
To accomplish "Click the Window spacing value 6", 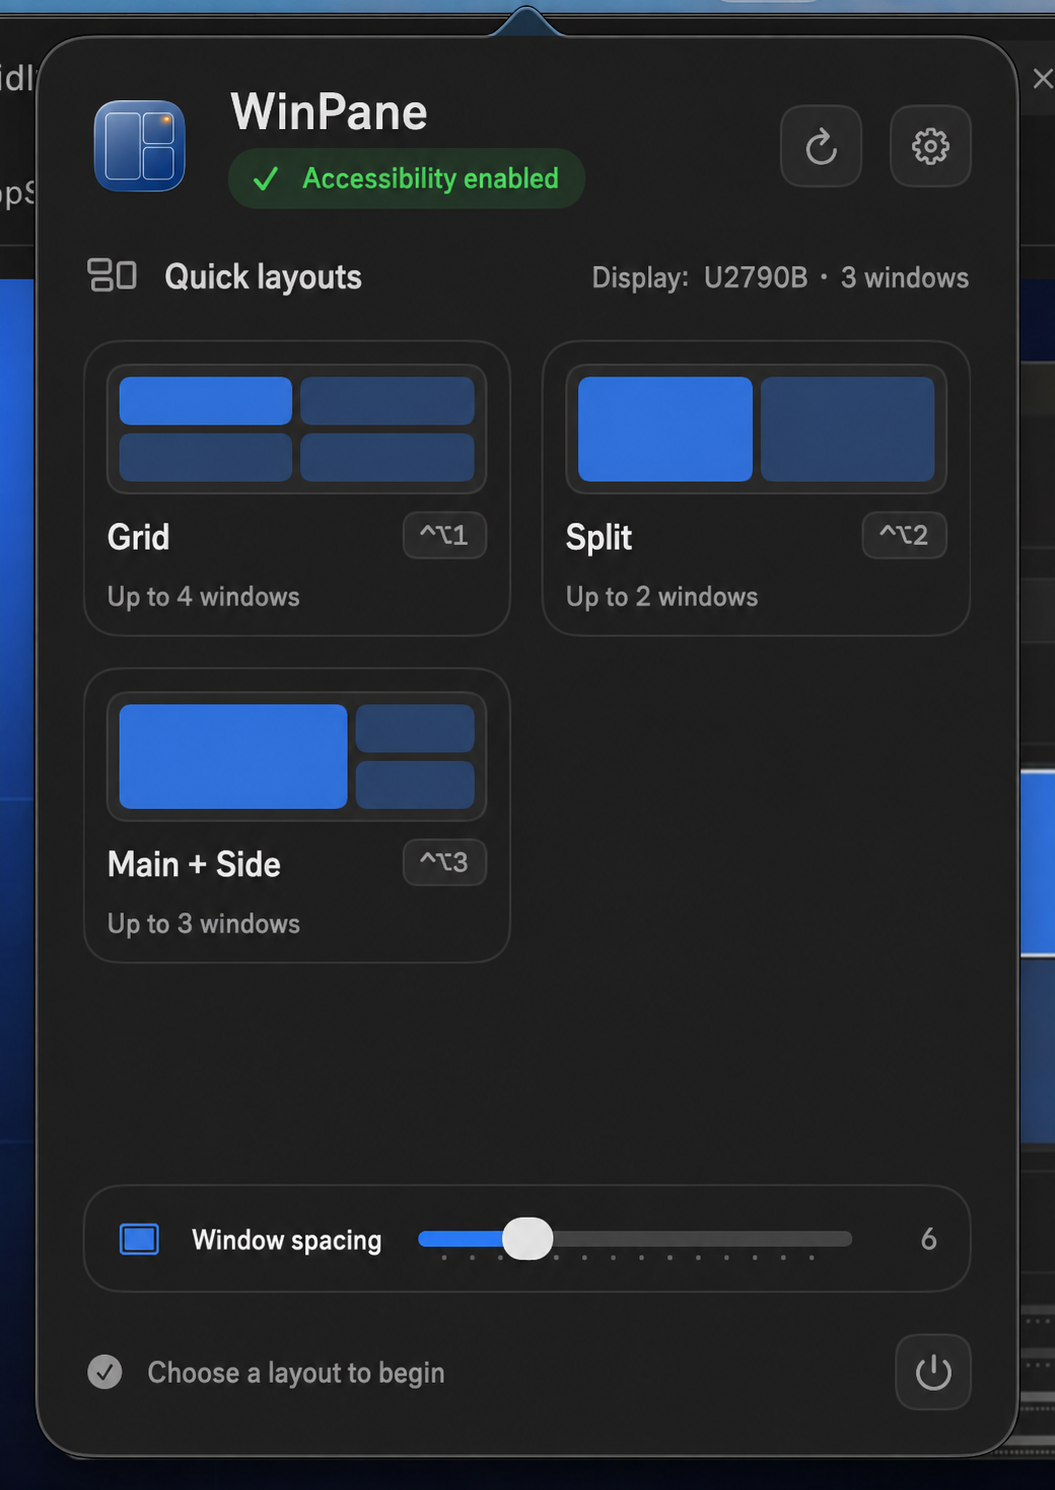I will pos(929,1239).
